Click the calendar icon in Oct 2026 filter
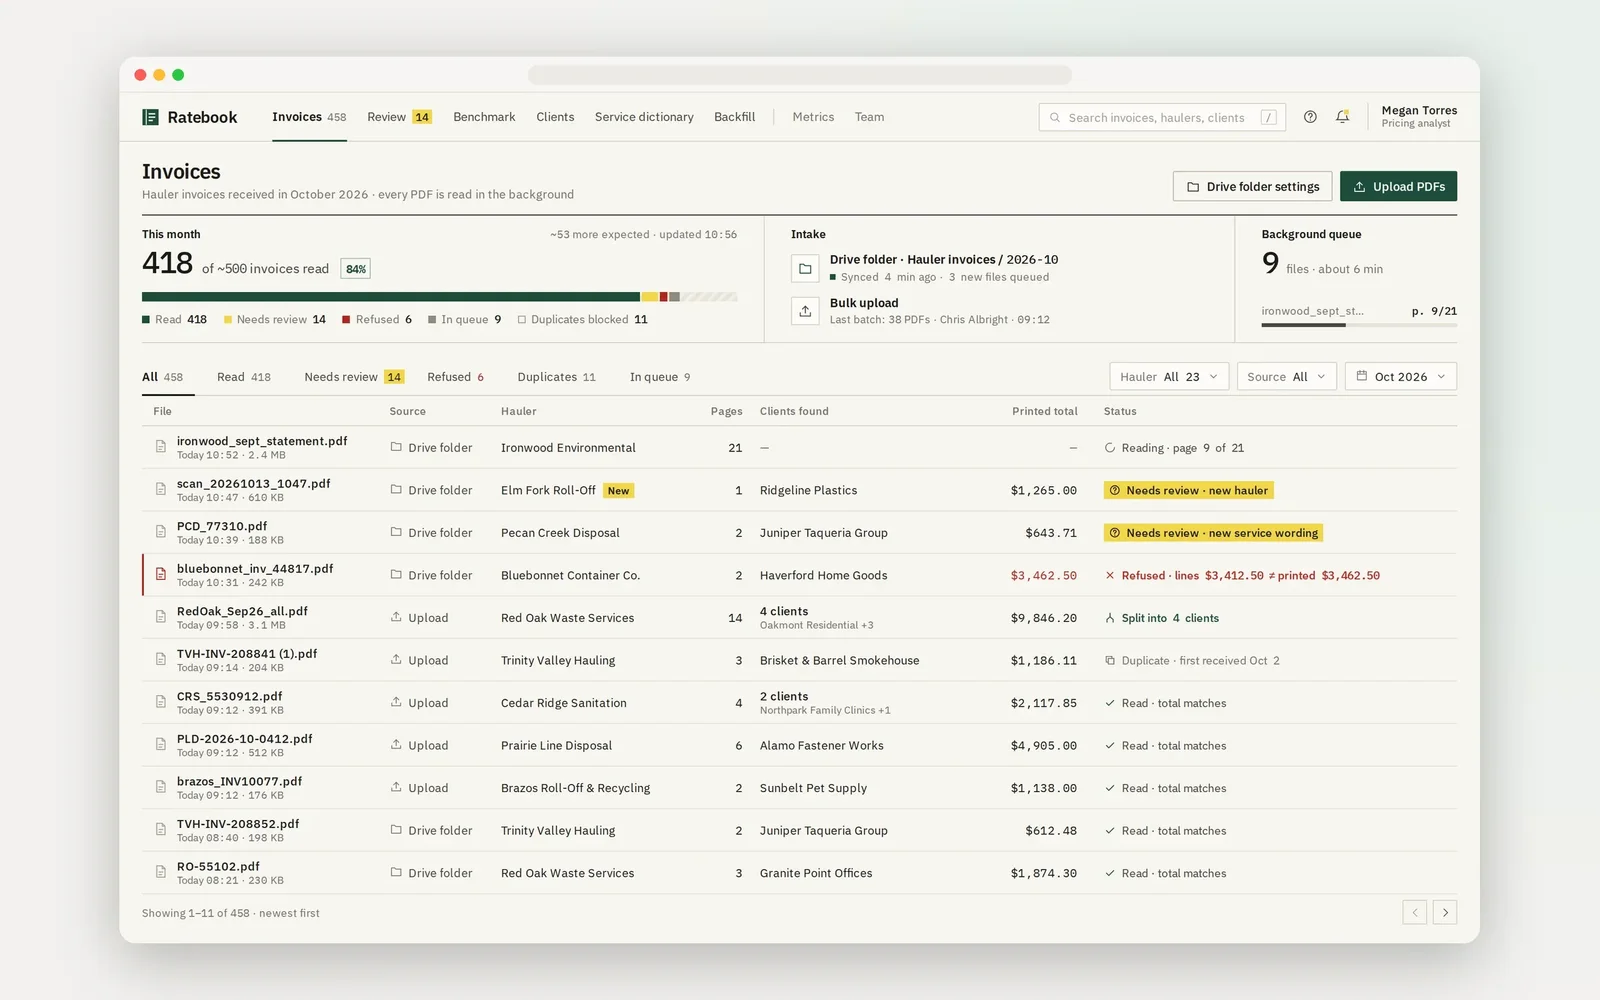Image resolution: width=1600 pixels, height=1000 pixels. point(1362,376)
